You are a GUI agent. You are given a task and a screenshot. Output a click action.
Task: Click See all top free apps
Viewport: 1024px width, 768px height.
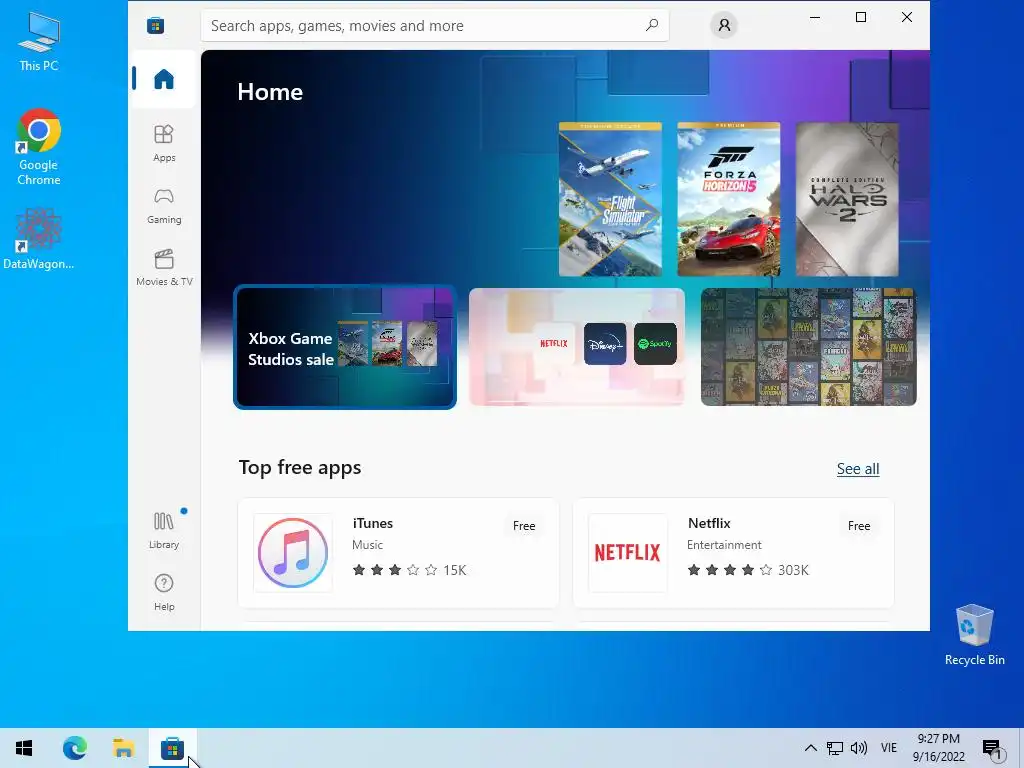point(857,469)
